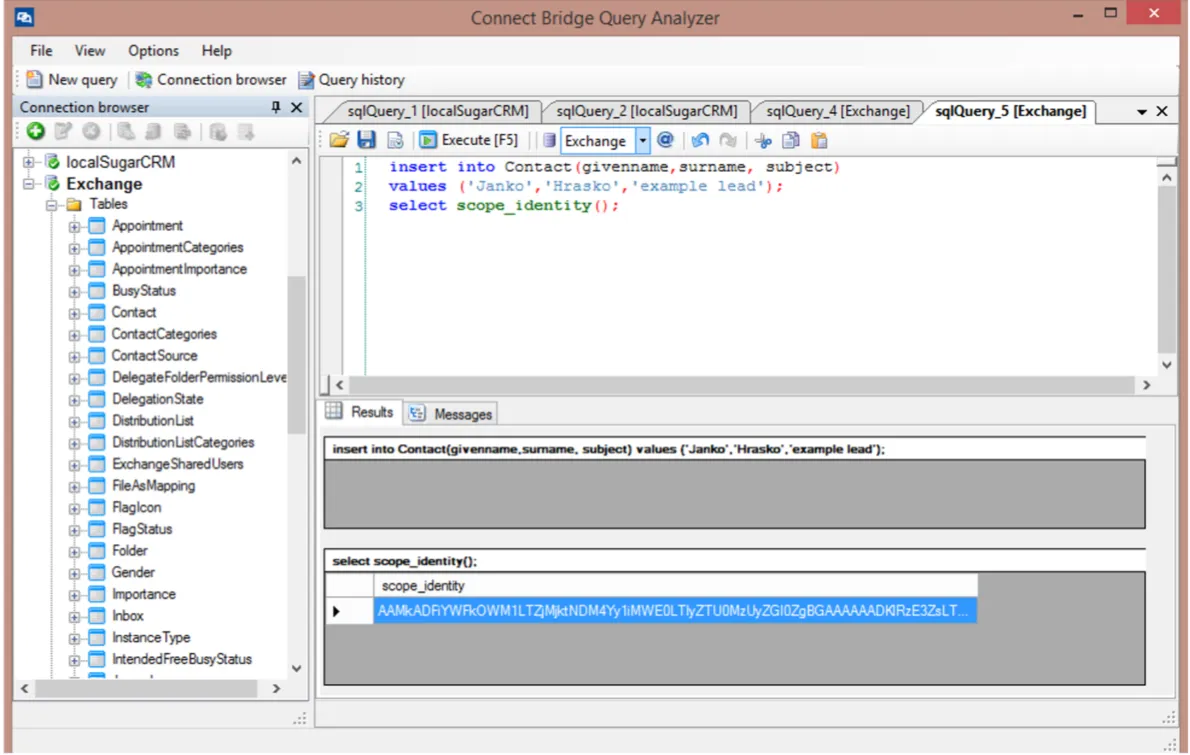The width and height of the screenshot is (1190, 755).
Task: Switch to sqlQuery_2 [localSugarCRM] tab
Action: [647, 111]
